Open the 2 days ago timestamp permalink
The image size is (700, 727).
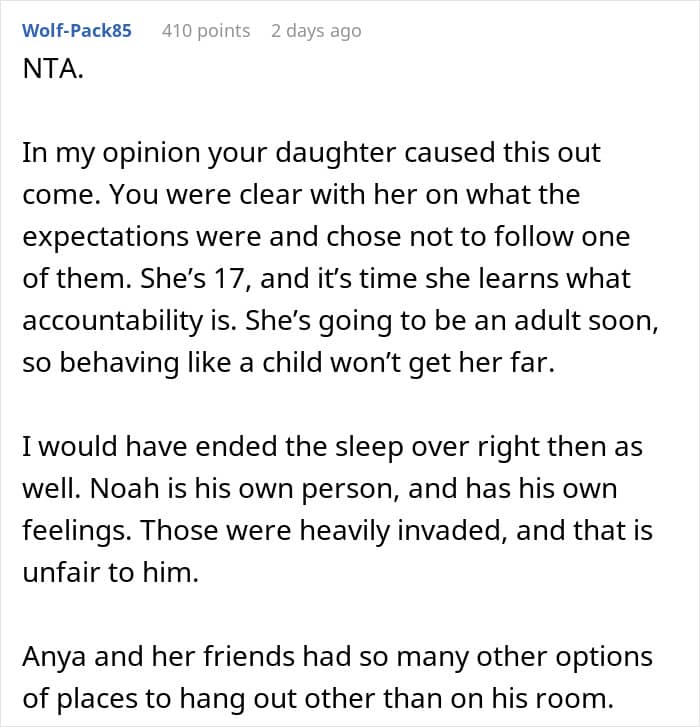point(316,31)
